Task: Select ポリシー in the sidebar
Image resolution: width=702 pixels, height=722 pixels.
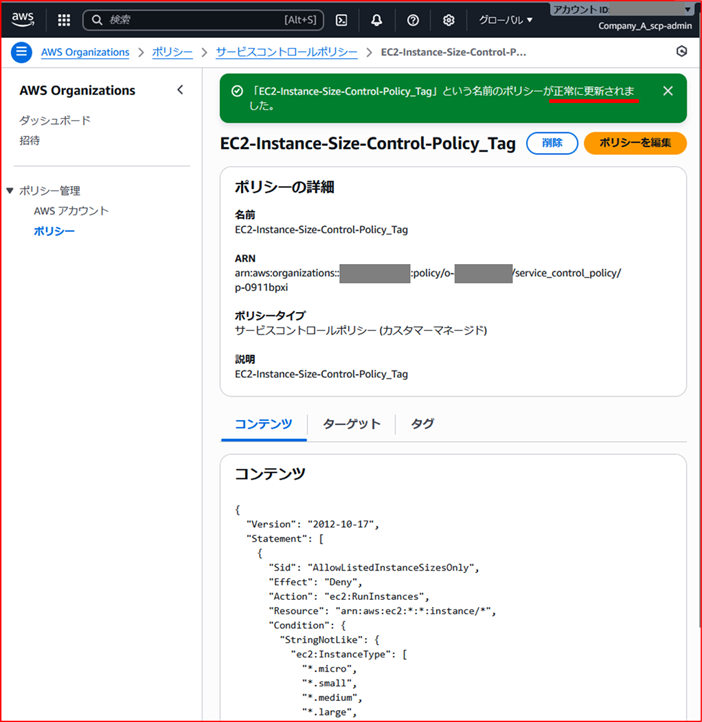Action: tap(54, 231)
